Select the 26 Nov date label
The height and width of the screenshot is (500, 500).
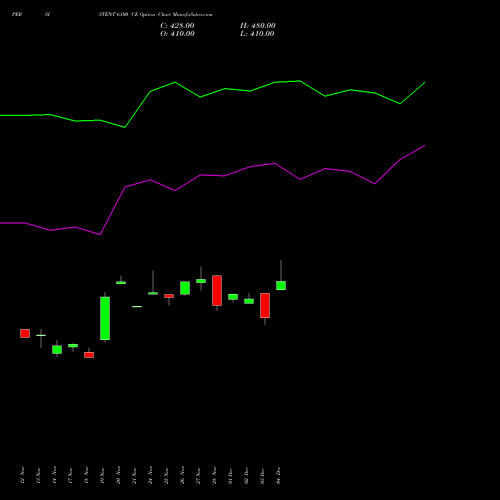point(182,475)
